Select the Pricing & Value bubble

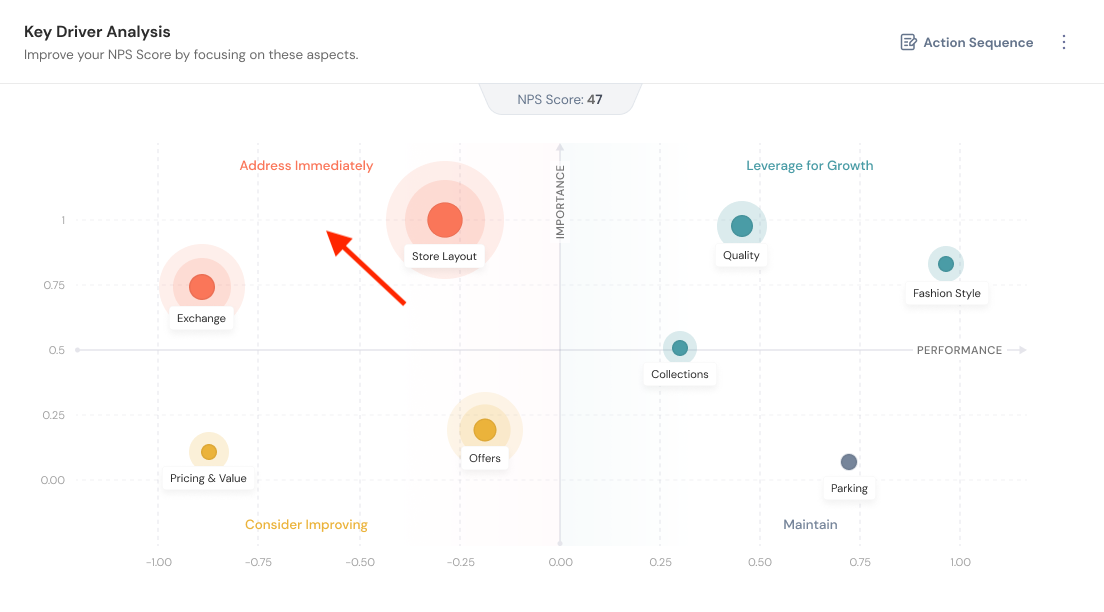click(209, 452)
